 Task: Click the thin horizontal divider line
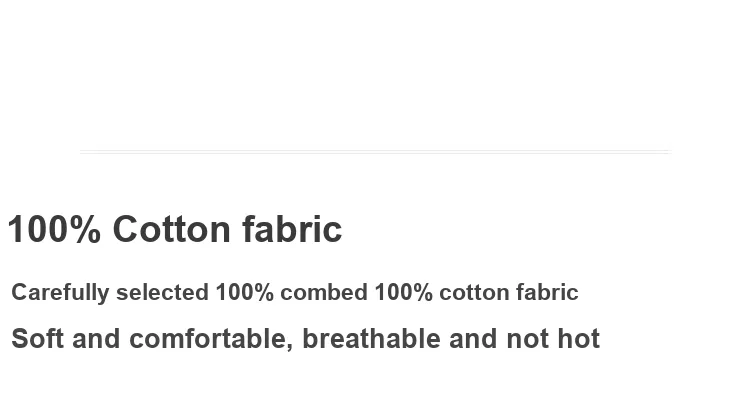pos(375,152)
